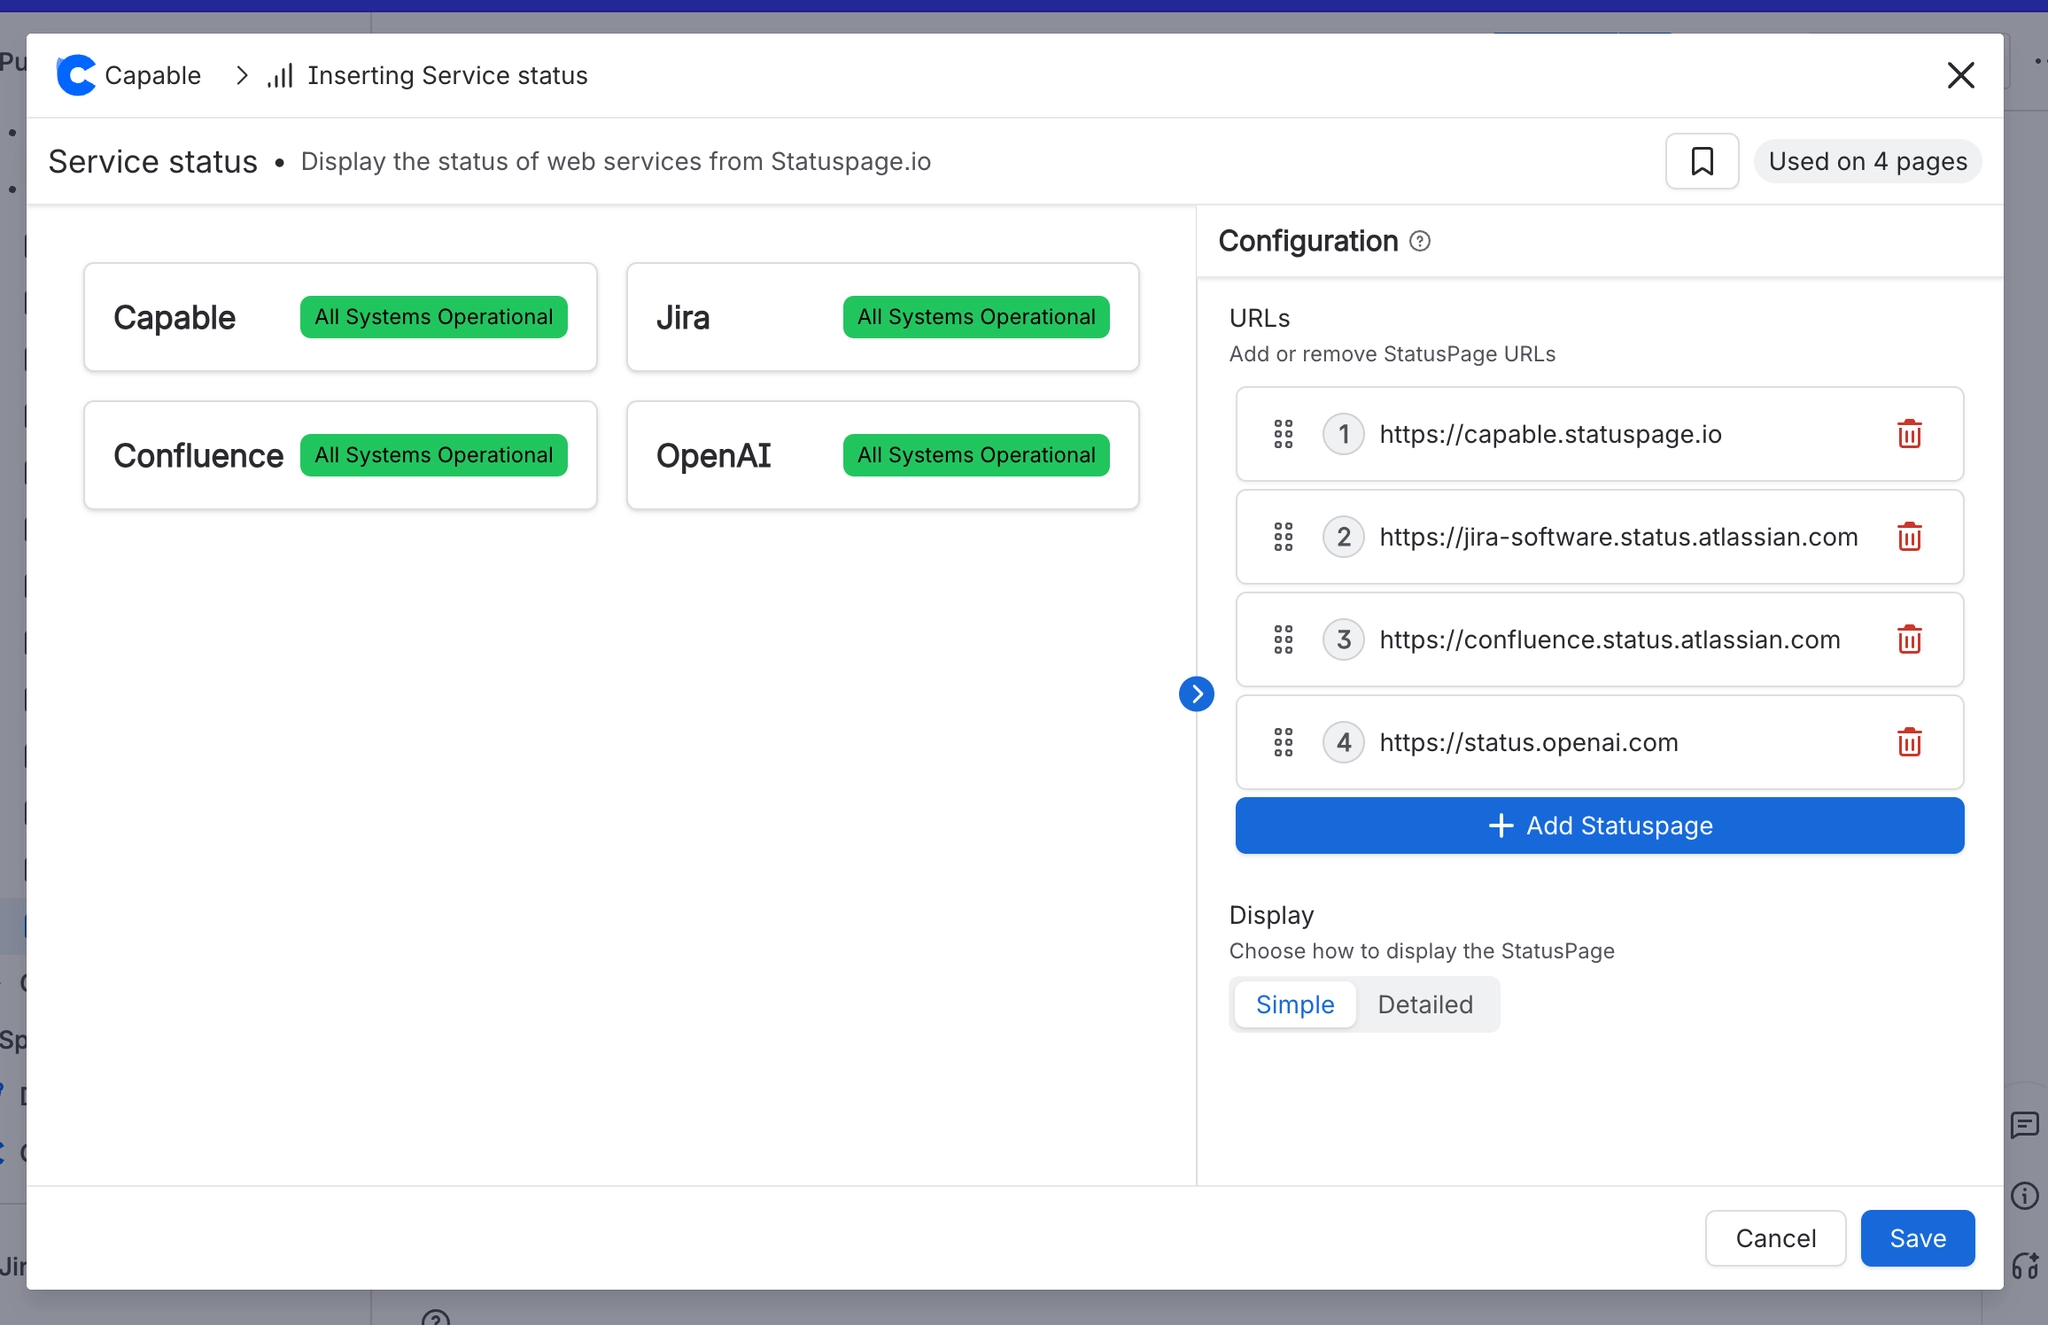Click the confluence.status.atlassian.com URL field
2048x1325 pixels.
[1610, 640]
